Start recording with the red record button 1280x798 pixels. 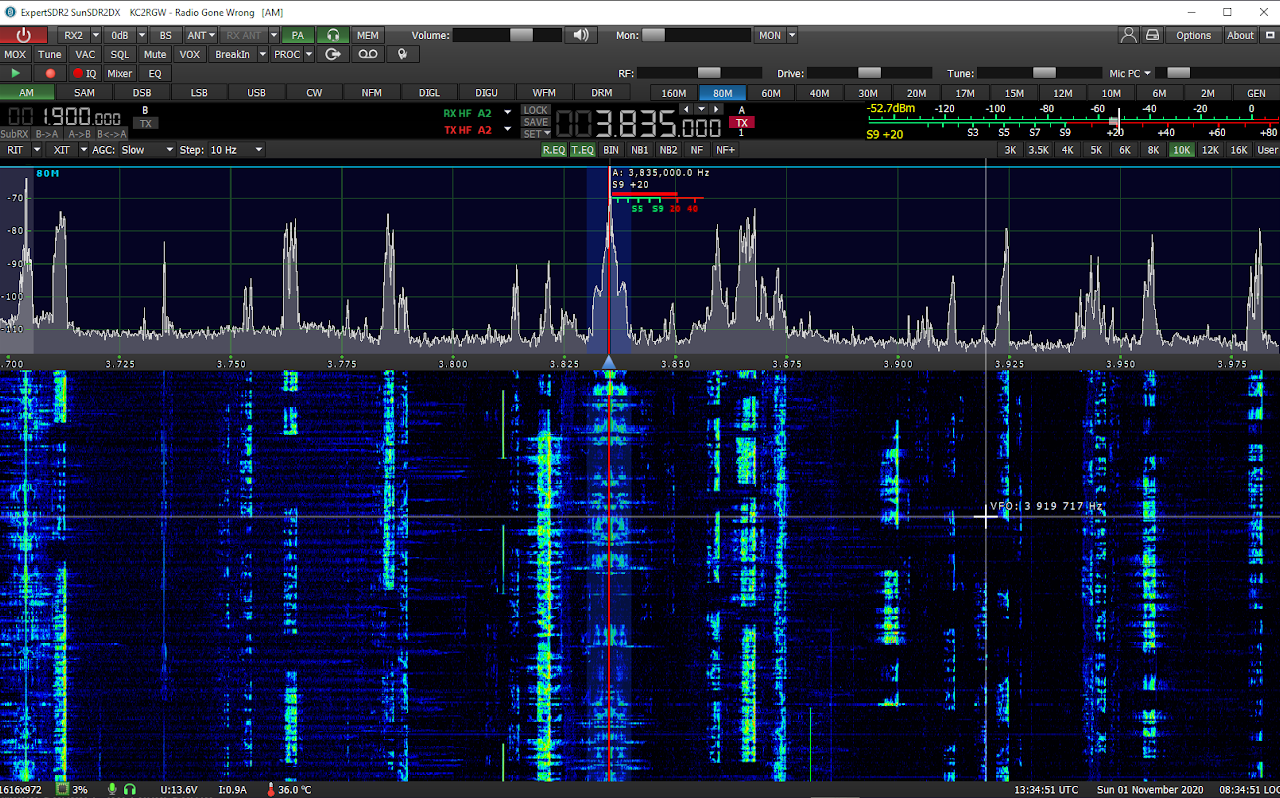pyautogui.click(x=49, y=73)
